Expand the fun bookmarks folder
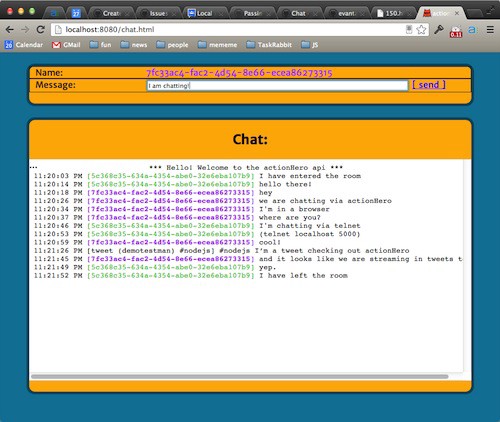 (100, 45)
